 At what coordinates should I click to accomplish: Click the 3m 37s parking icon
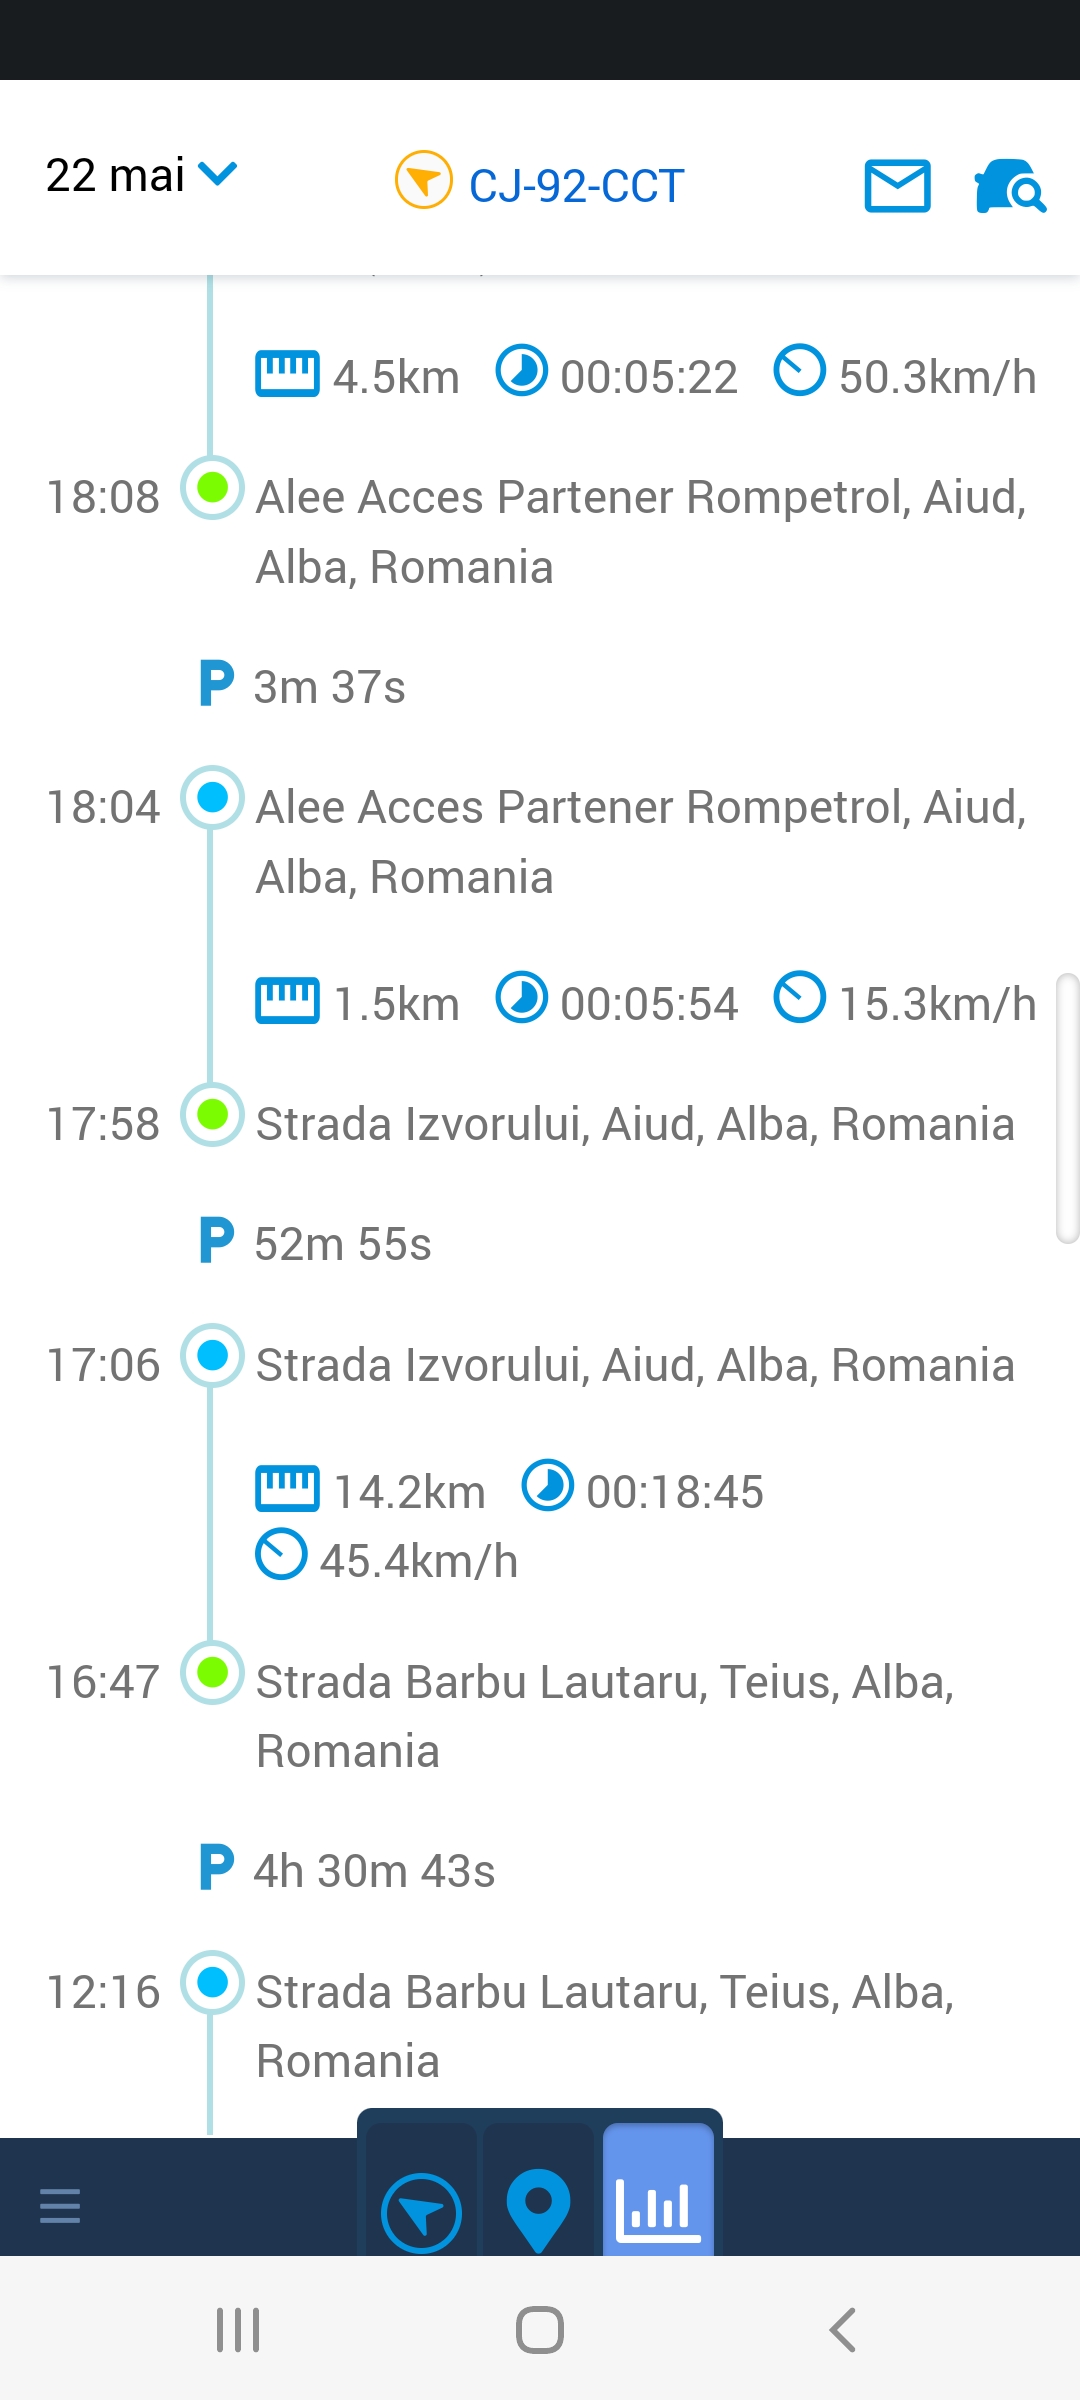tap(216, 684)
